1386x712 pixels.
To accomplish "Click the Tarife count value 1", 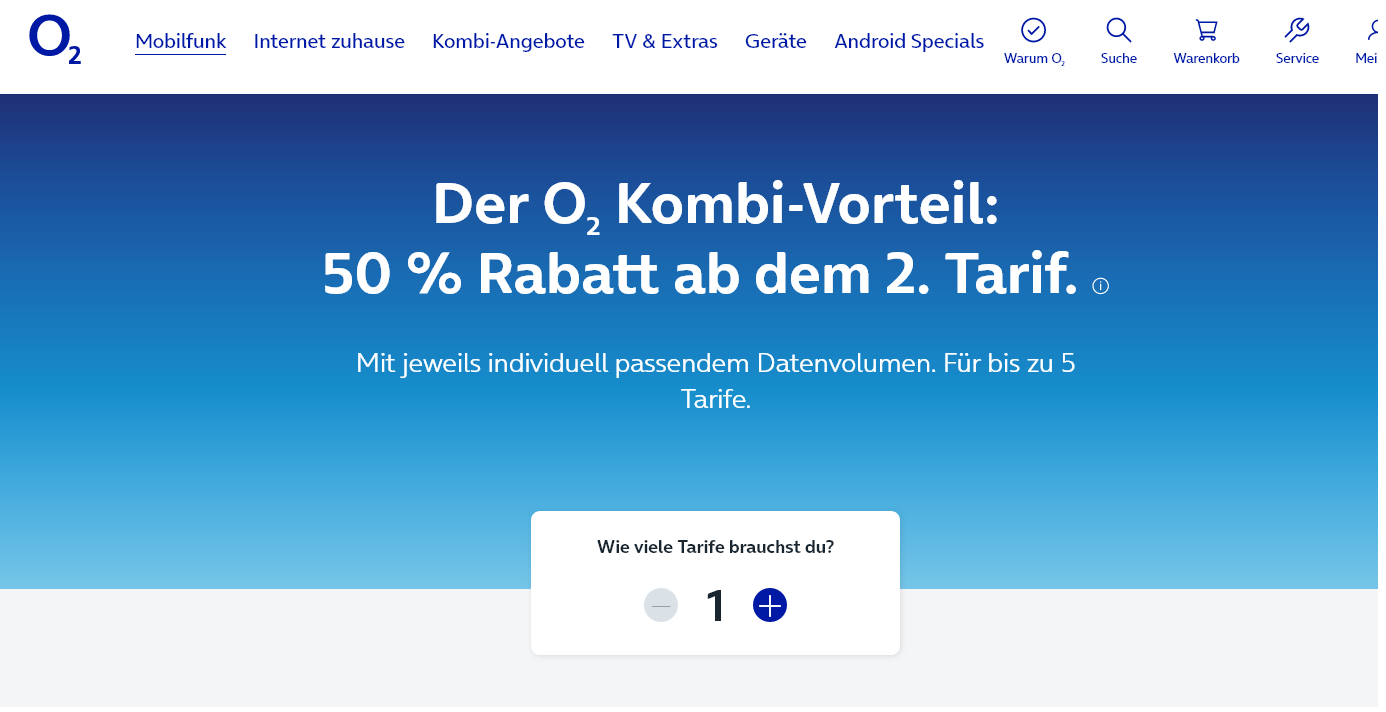I will 715,606.
